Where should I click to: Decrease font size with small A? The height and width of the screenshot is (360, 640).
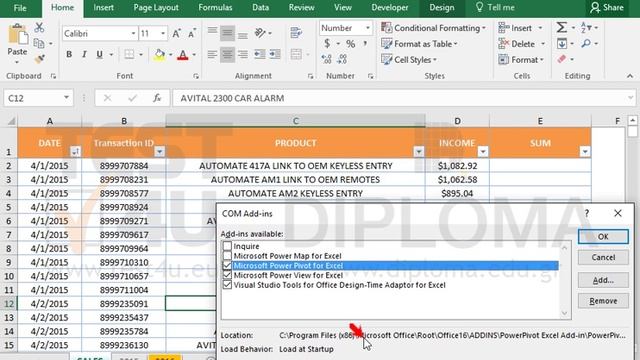pyautogui.click(x=191, y=33)
